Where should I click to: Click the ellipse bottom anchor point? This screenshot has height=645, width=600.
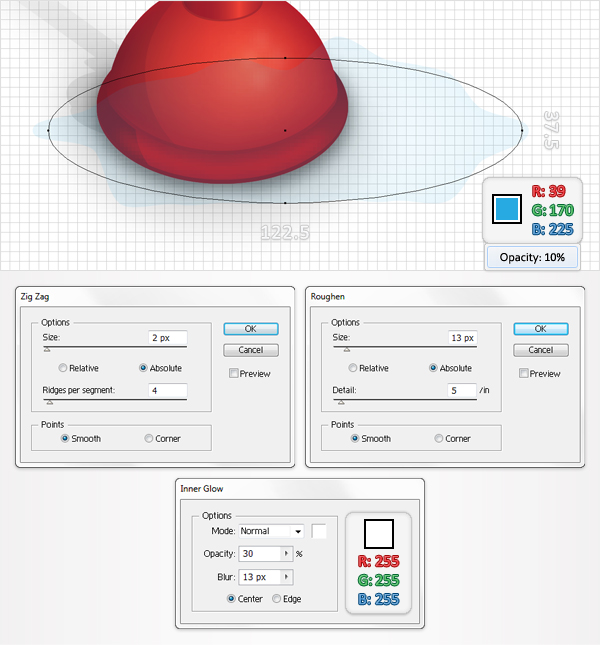click(285, 203)
